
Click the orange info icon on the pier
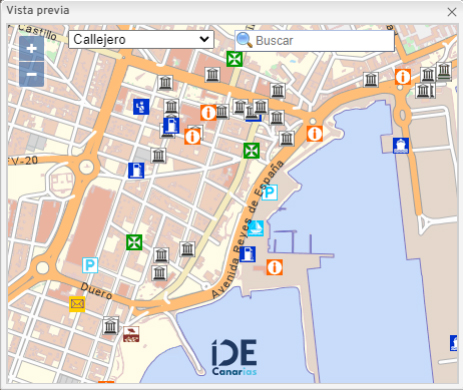coord(275,267)
